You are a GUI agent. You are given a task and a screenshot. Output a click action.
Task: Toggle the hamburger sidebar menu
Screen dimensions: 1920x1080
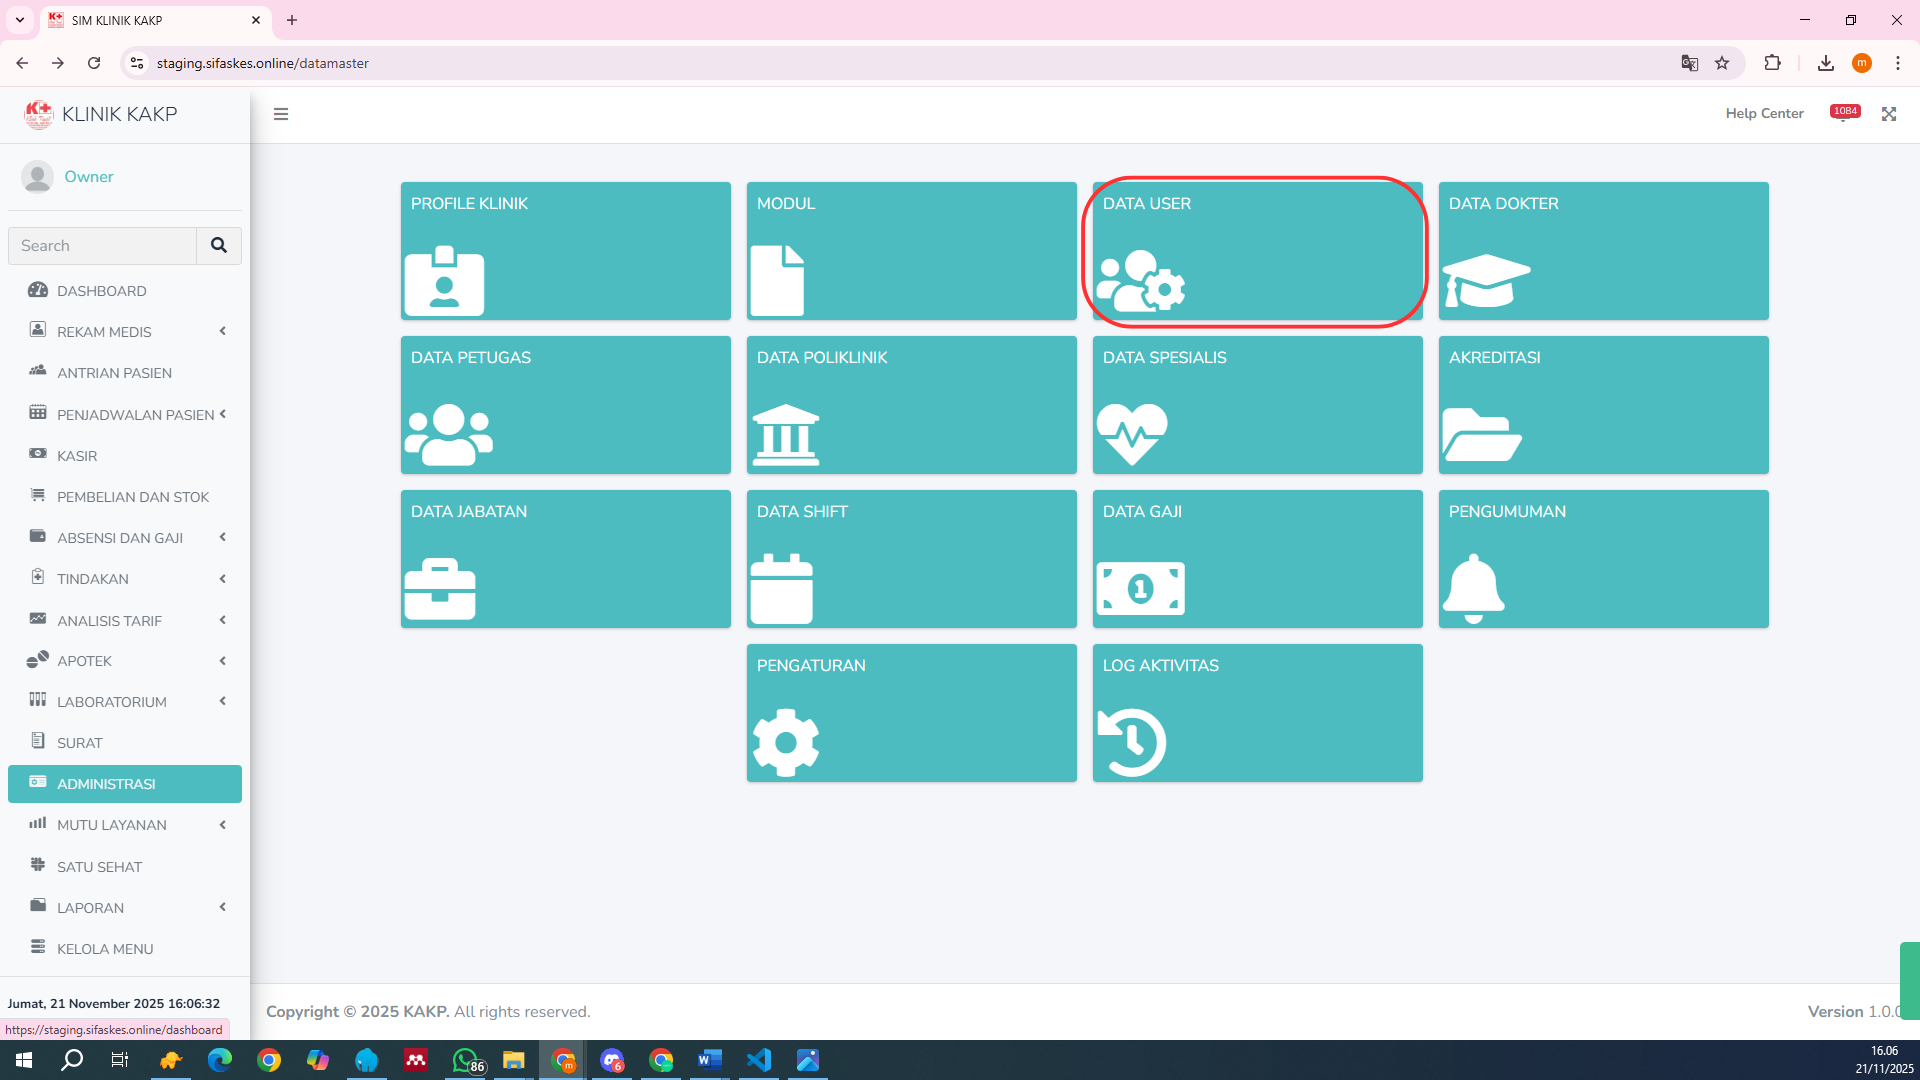(x=281, y=114)
